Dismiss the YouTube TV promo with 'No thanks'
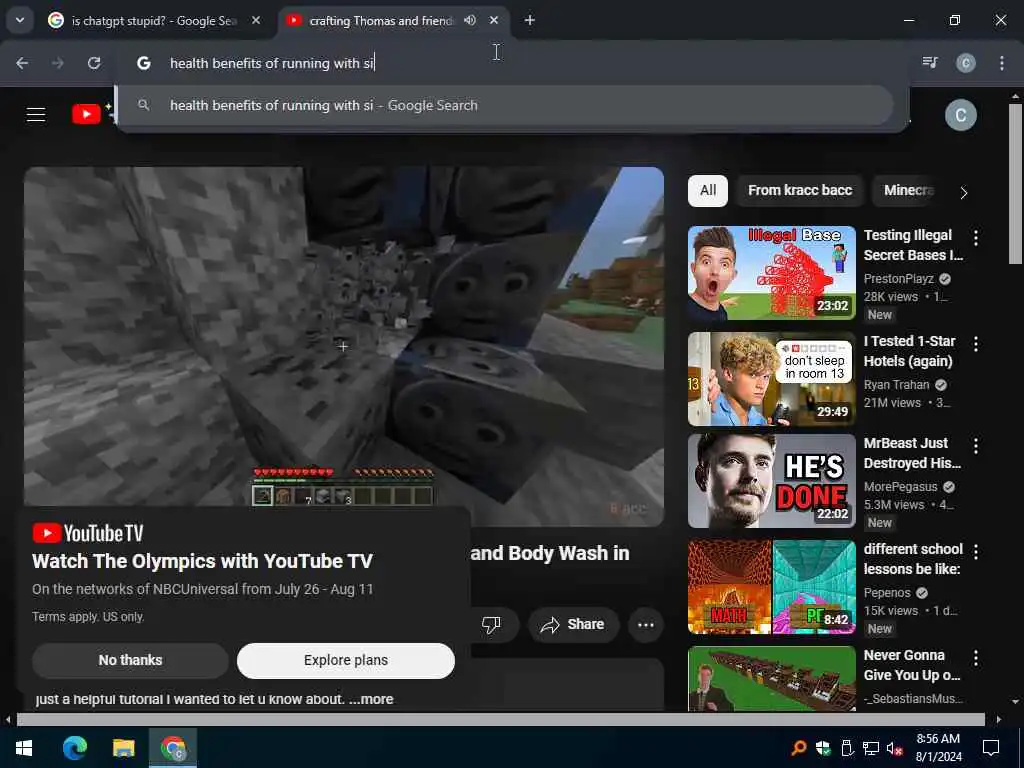This screenshot has height=768, width=1024. [130, 660]
